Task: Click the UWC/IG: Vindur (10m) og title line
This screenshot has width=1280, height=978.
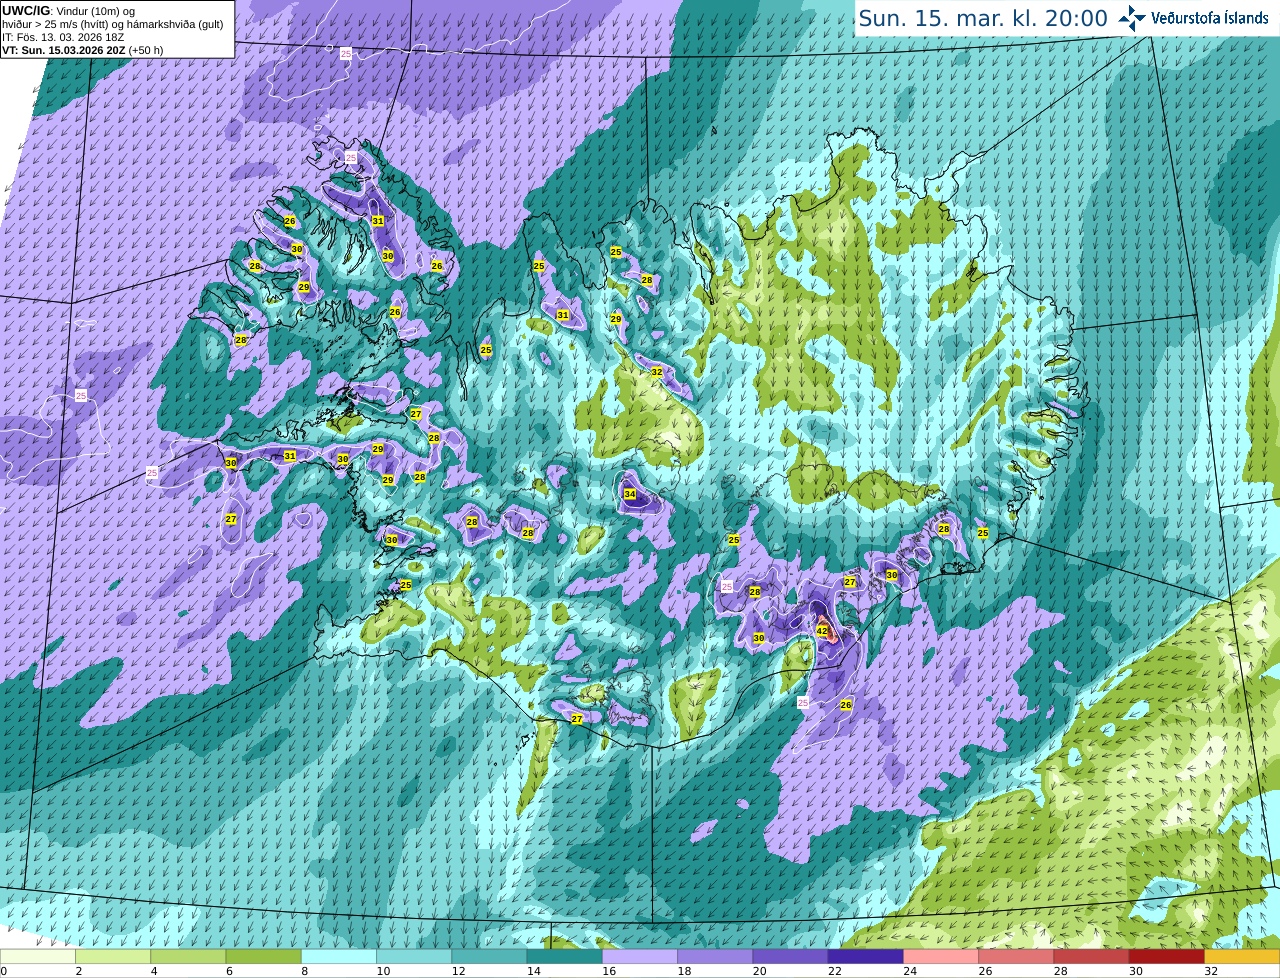Action: 69,10
